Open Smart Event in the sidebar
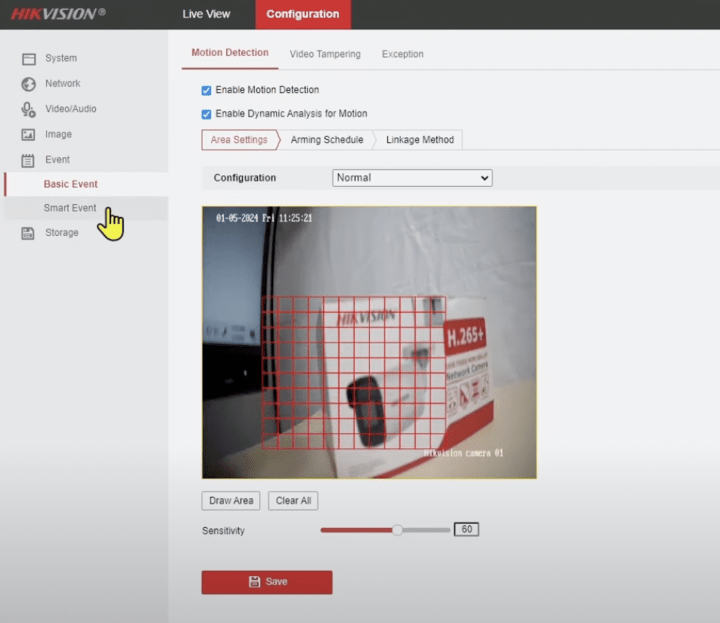 70,208
